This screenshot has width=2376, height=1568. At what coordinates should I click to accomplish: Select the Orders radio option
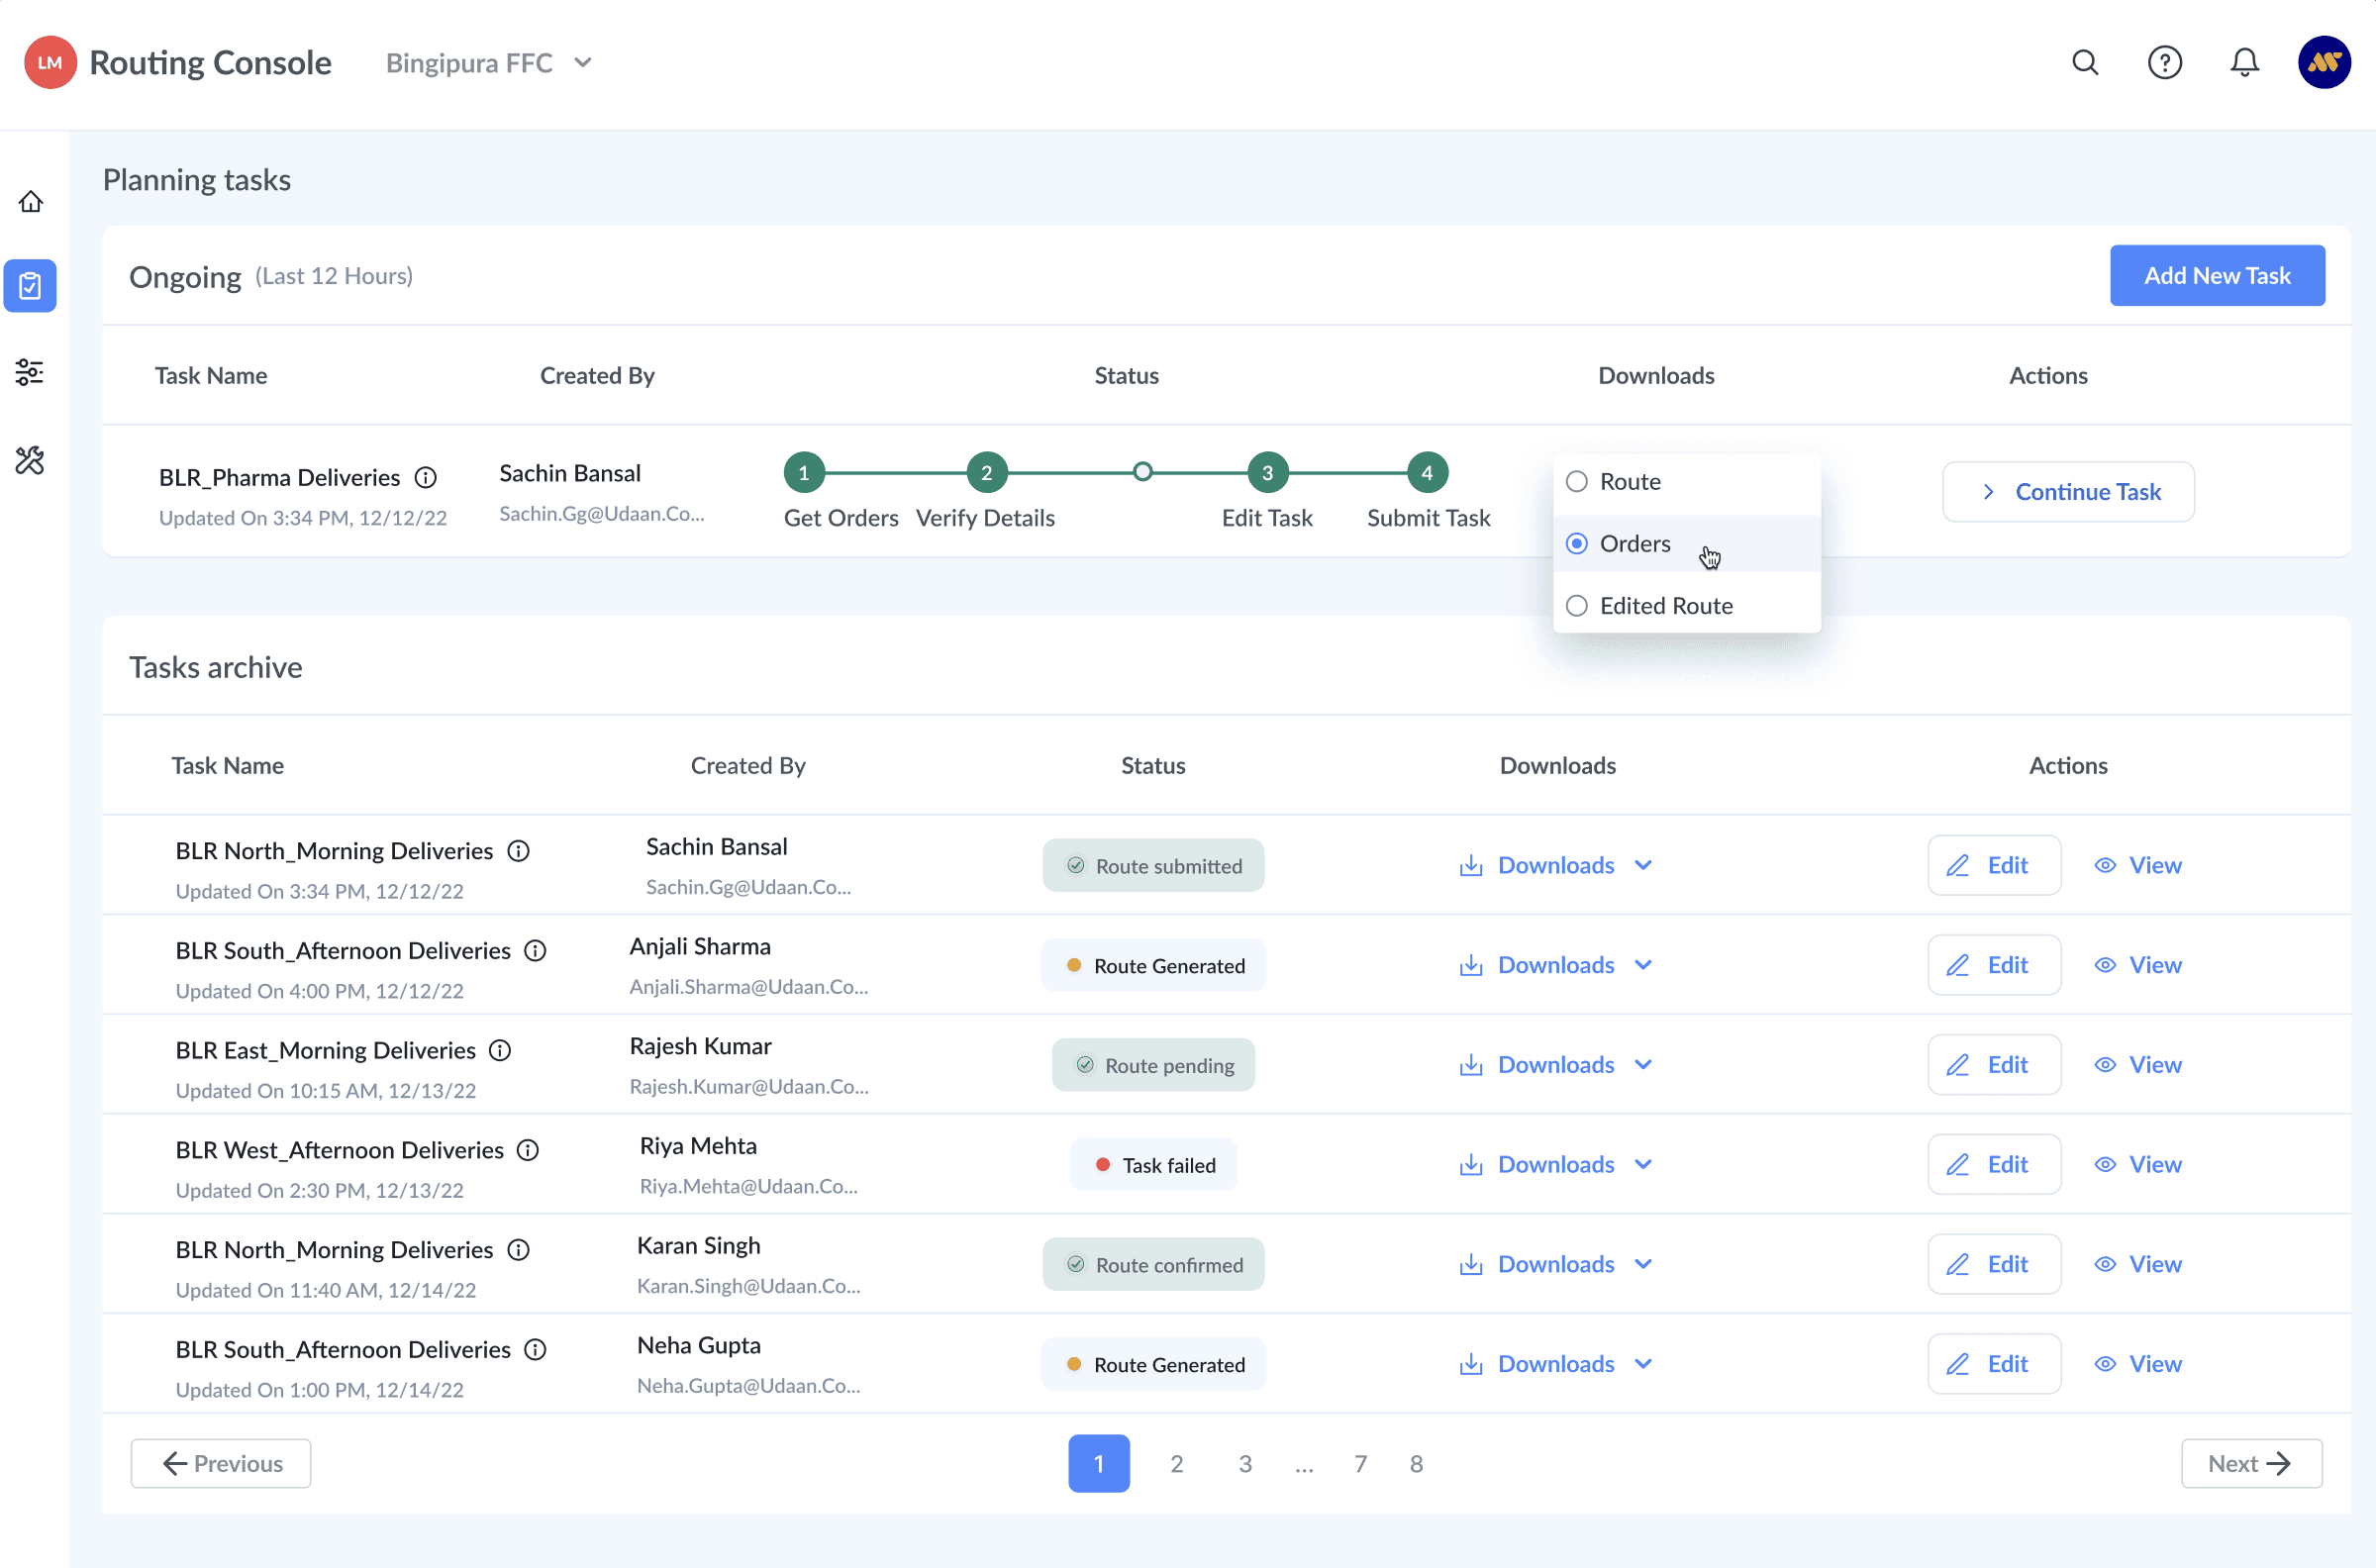[1577, 544]
